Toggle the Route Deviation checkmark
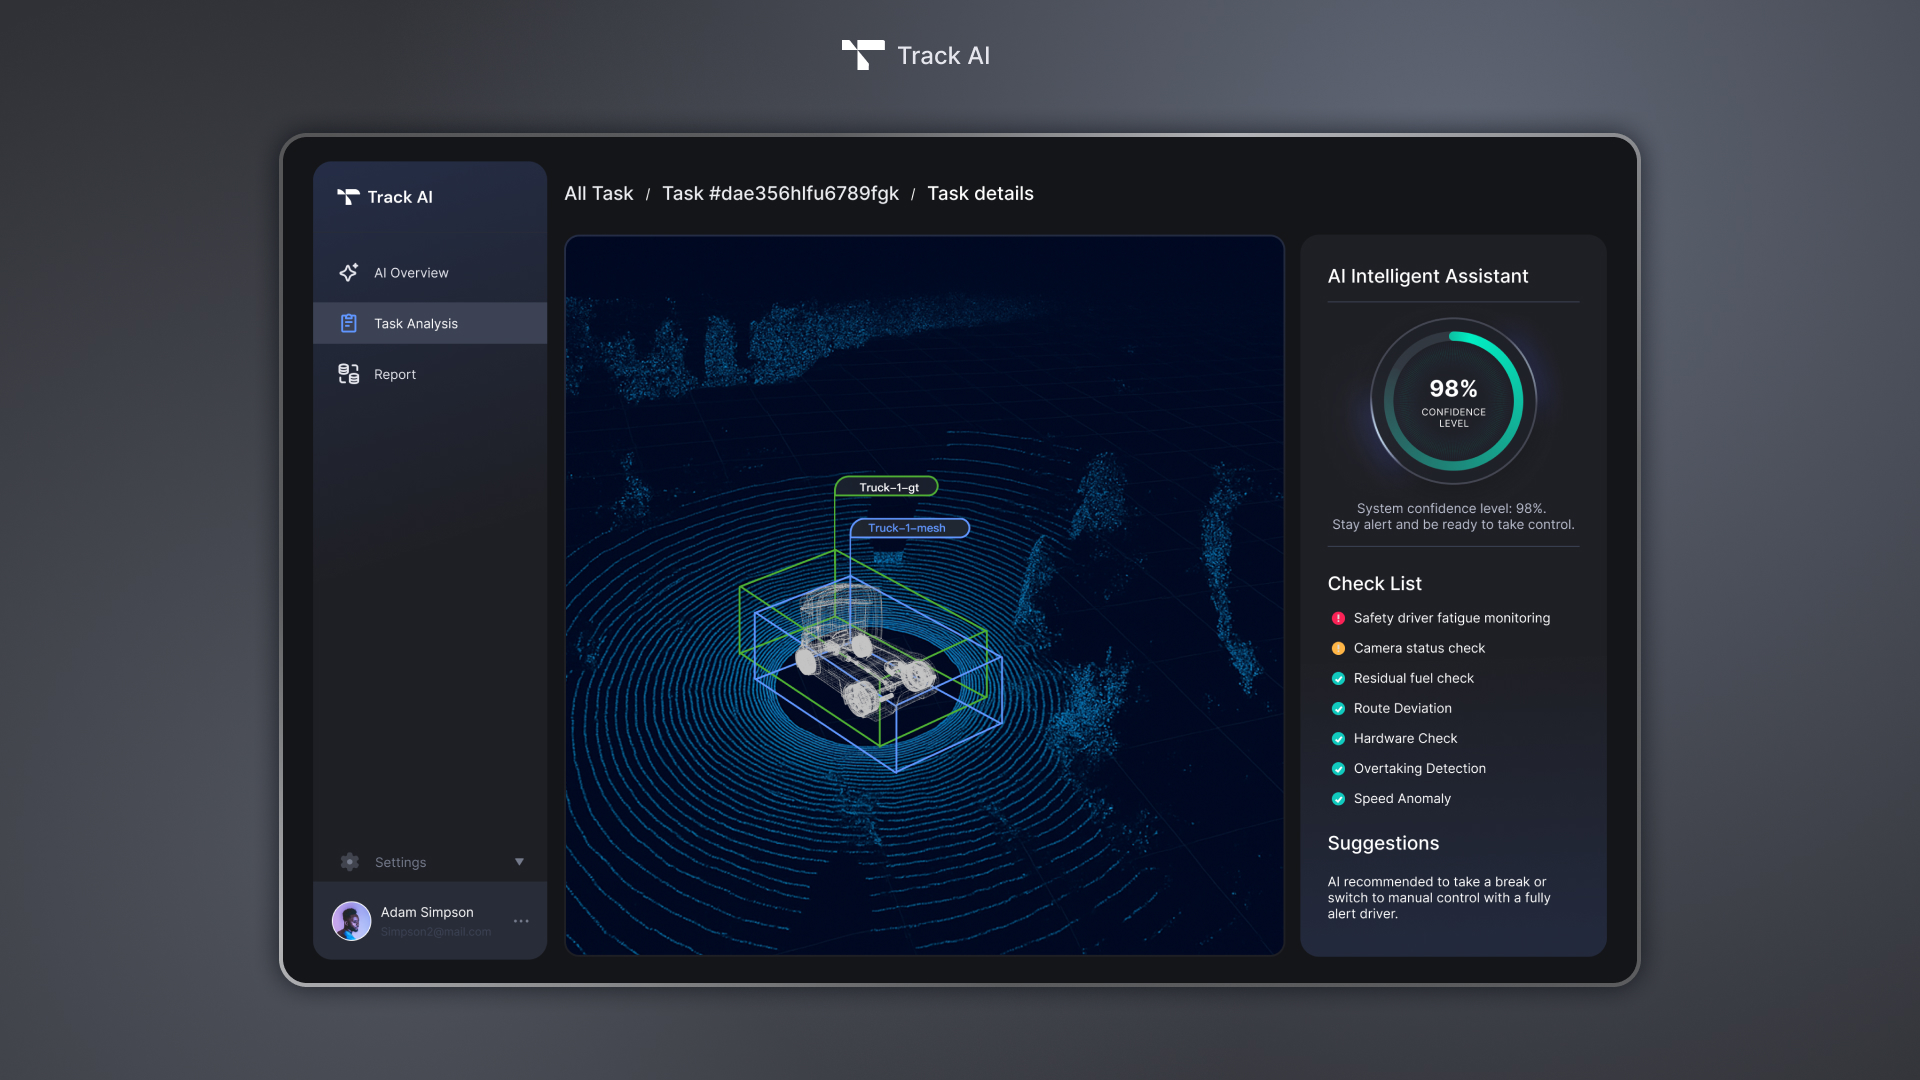 pos(1338,708)
